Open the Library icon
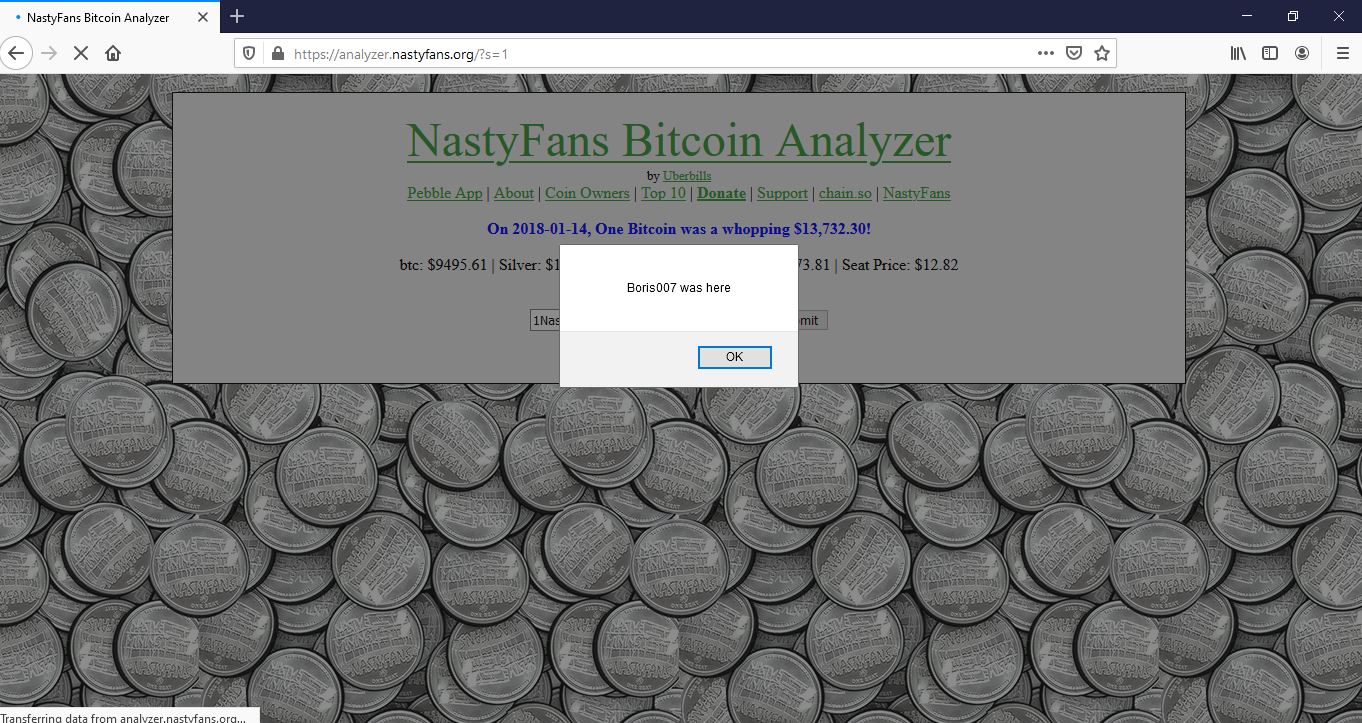The height and width of the screenshot is (723, 1362). pyautogui.click(x=1238, y=53)
